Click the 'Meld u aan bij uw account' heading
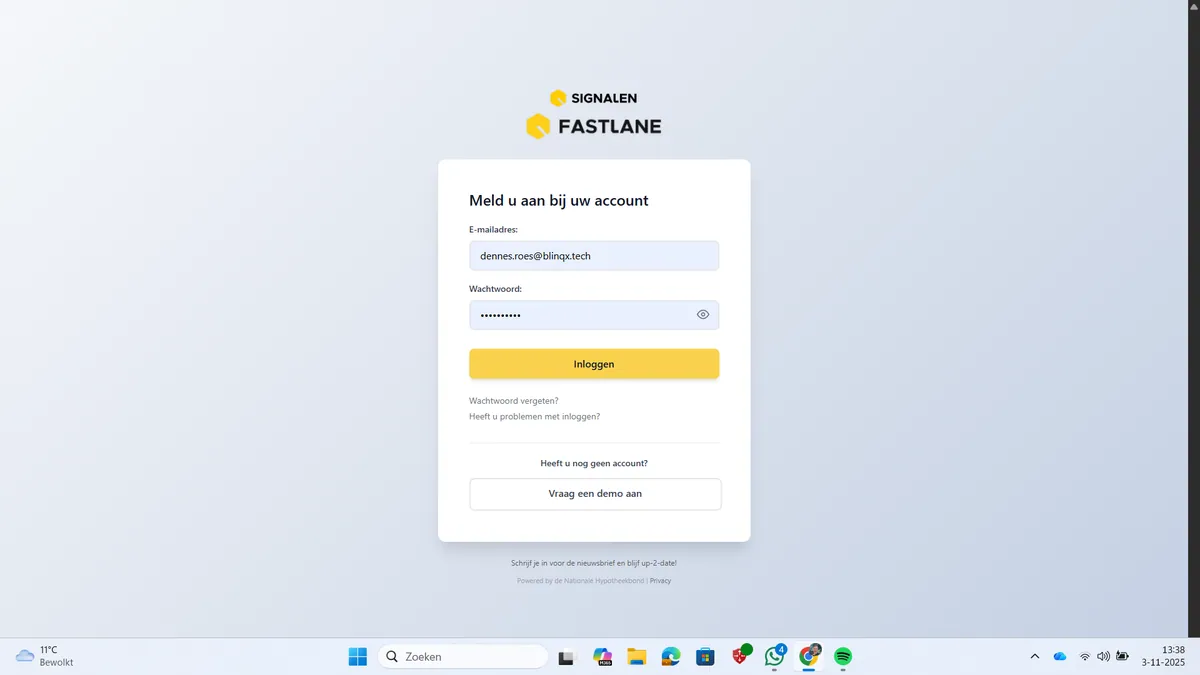Image resolution: width=1200 pixels, height=675 pixels. coord(559,201)
